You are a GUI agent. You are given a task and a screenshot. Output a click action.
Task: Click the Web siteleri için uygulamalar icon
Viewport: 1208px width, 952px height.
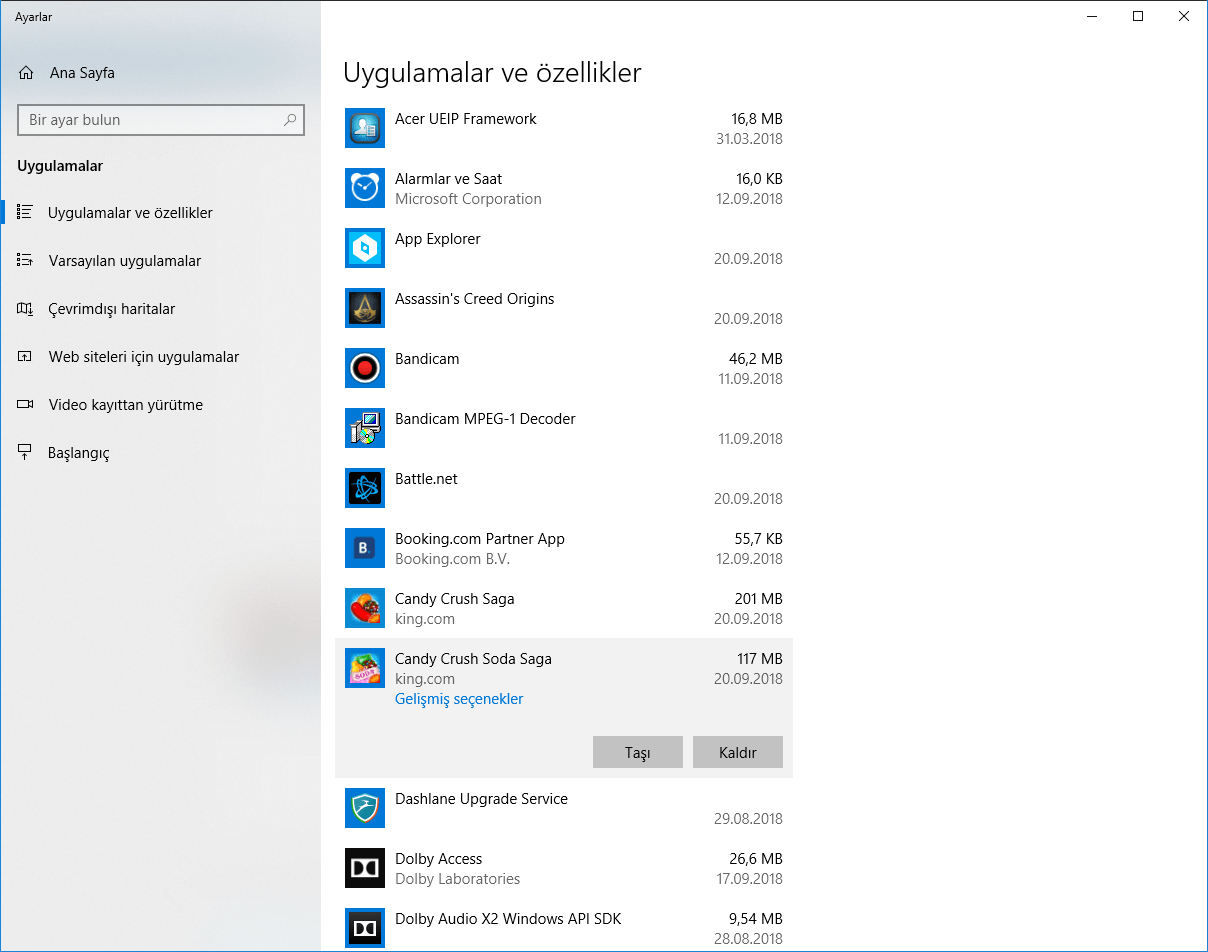[26, 356]
